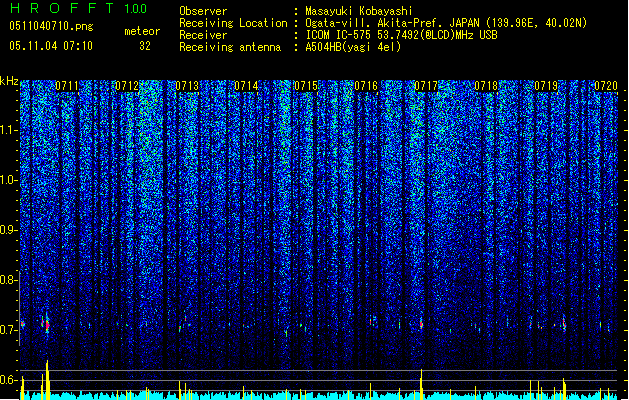The height and width of the screenshot is (400, 629).
Task: Click the HROFFT 1.0.0 title text
Action: click(79, 8)
